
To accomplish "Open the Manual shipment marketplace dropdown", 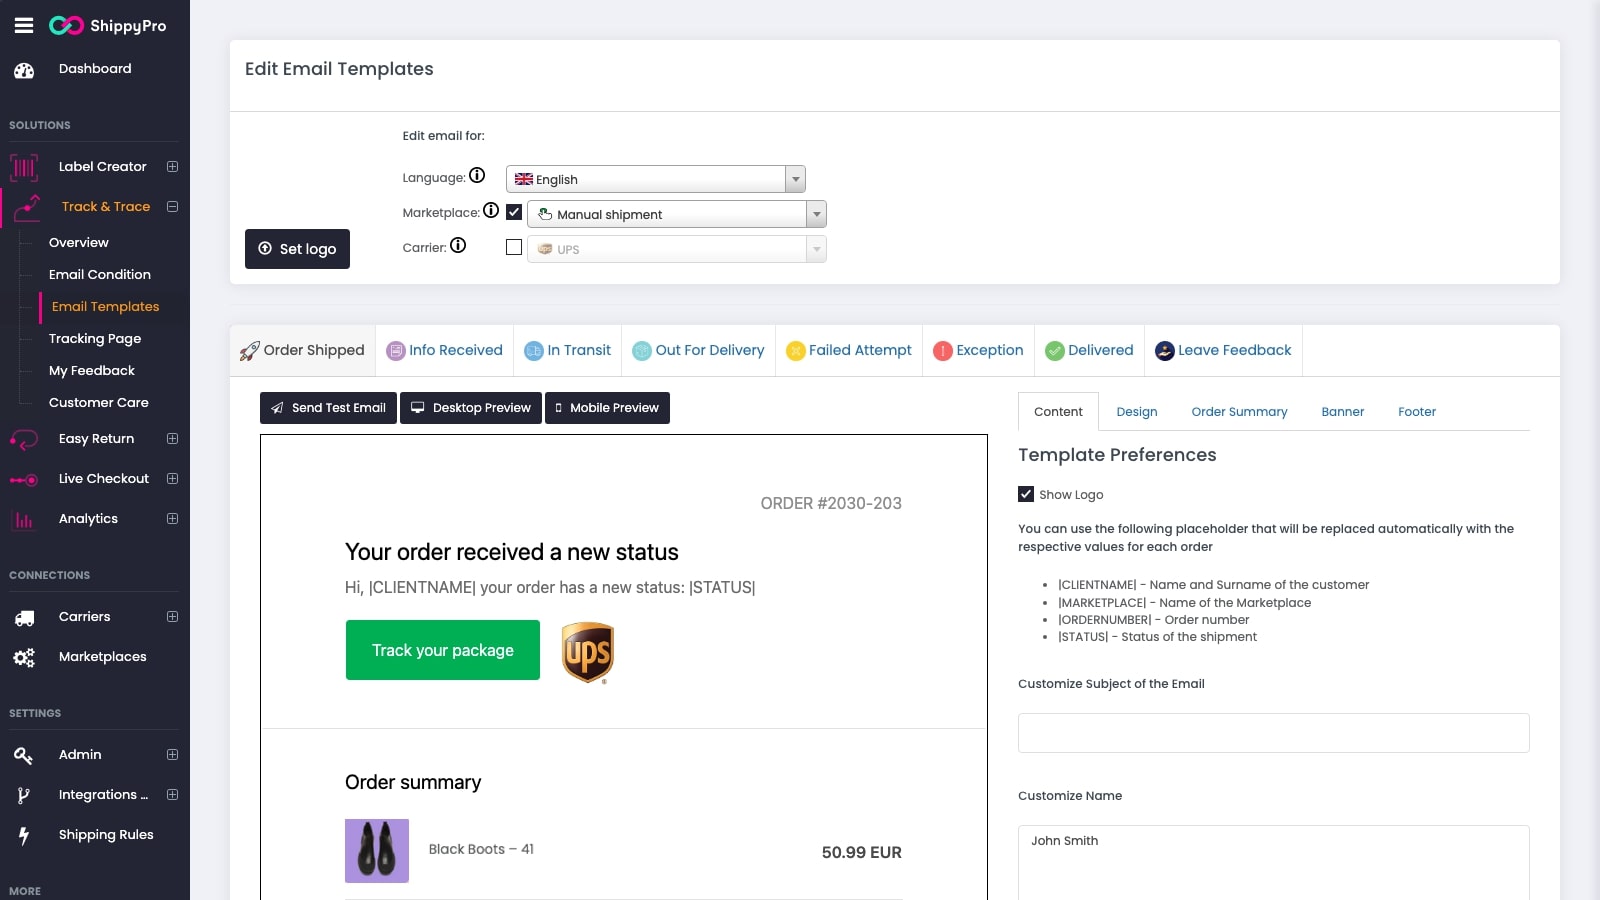I will point(676,214).
